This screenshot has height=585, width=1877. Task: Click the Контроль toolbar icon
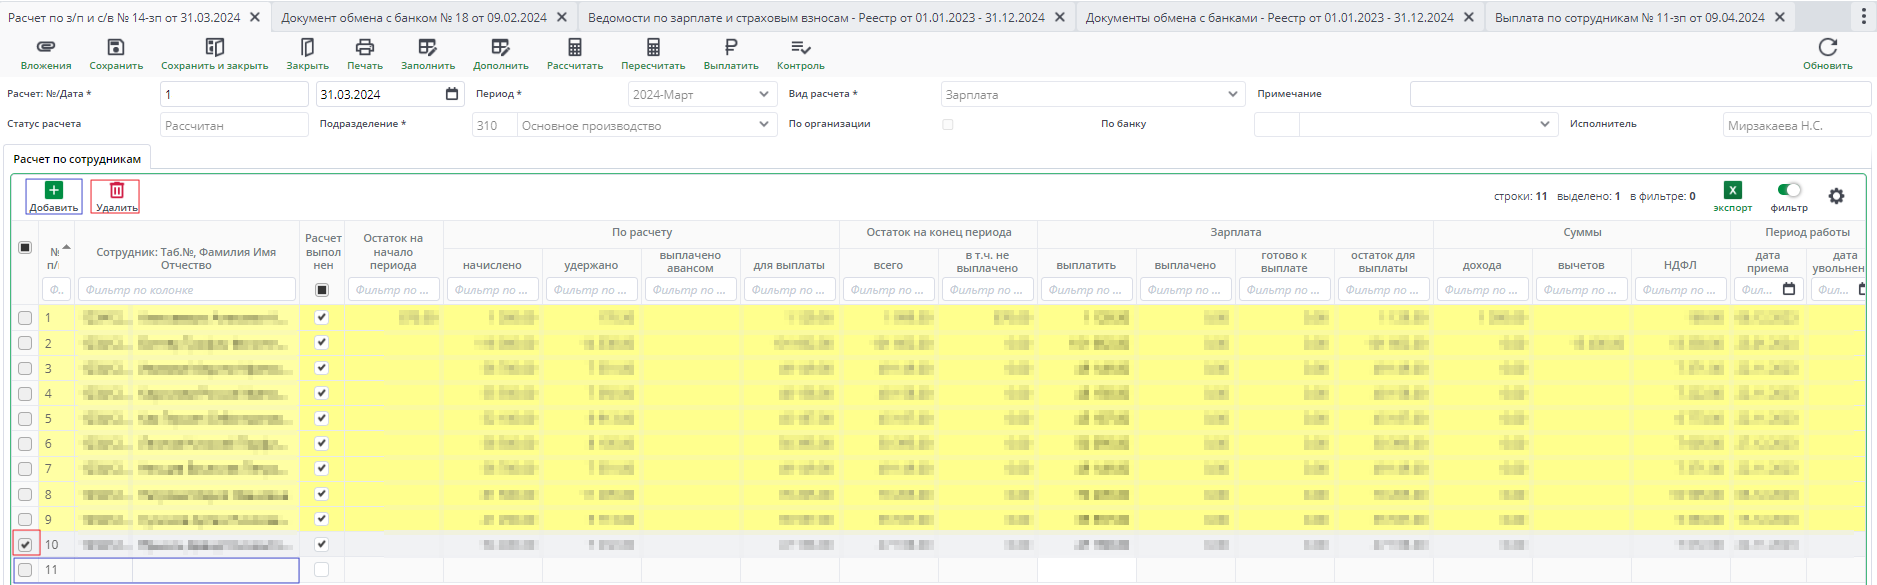tap(800, 48)
